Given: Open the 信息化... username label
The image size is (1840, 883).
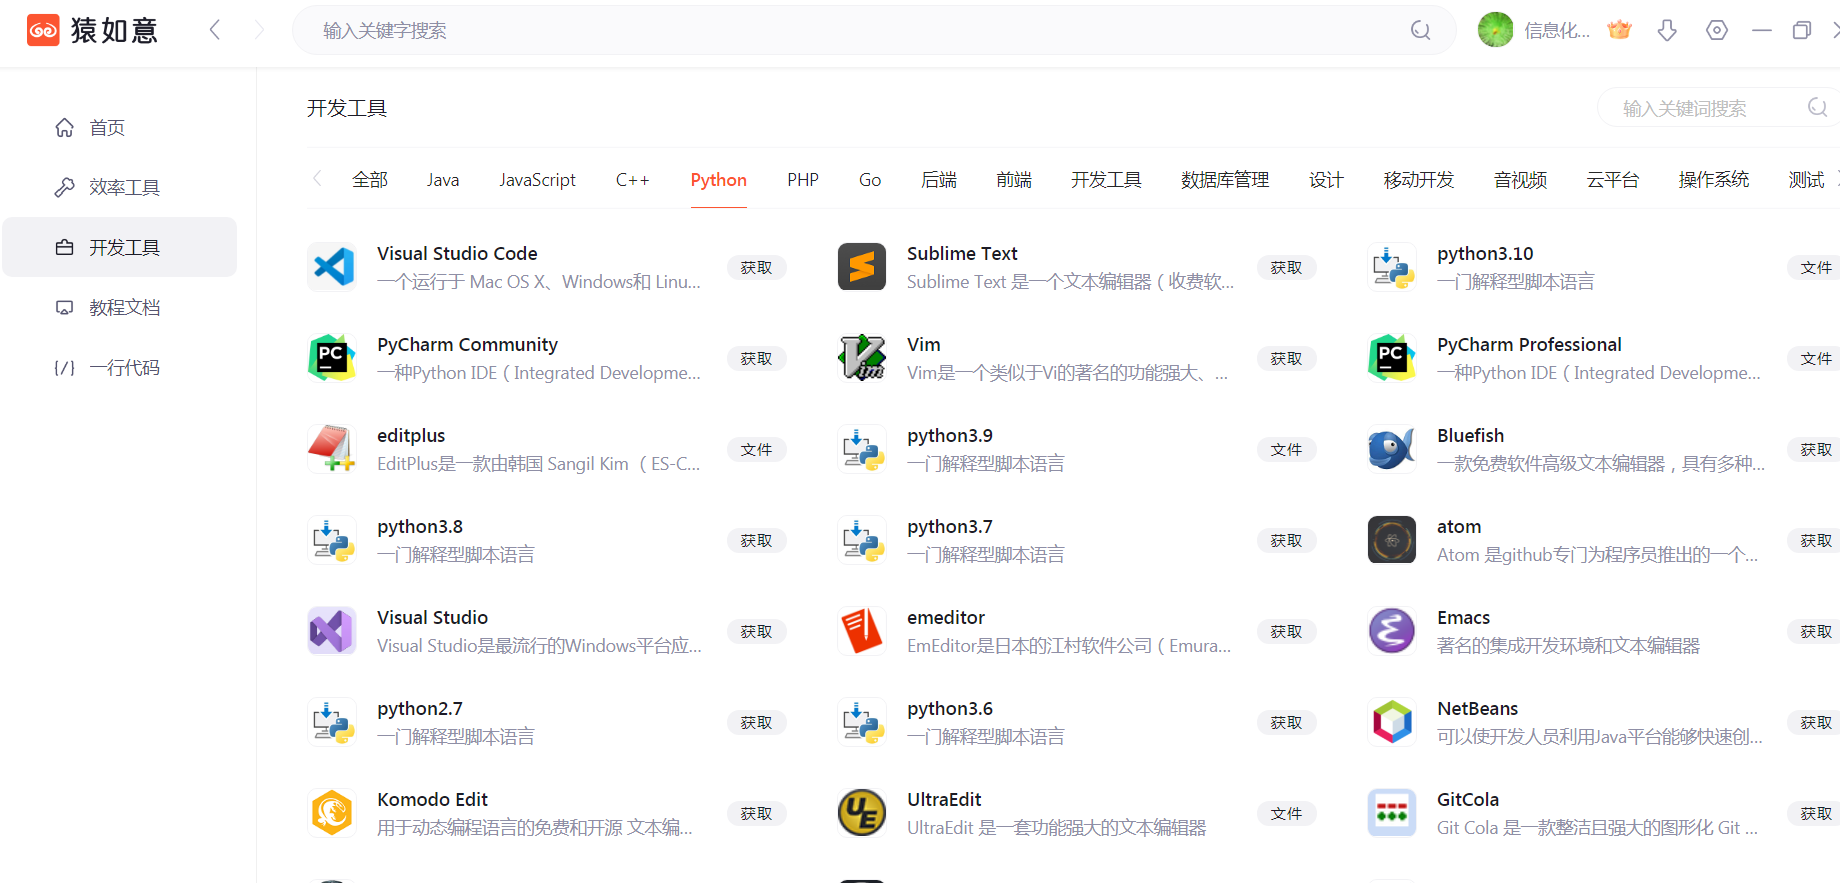Looking at the screenshot, I should pos(1557,30).
